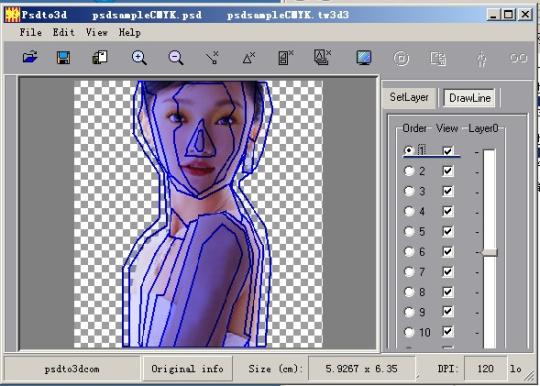The height and width of the screenshot is (386, 540).
Task: Save using the floppy disk icon
Action: (x=63, y=58)
